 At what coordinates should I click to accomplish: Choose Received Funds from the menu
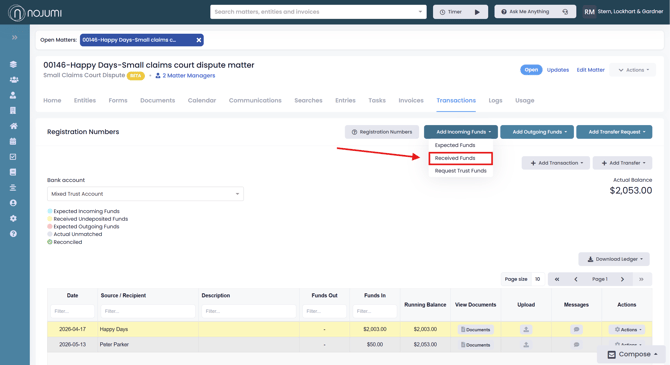tap(460, 158)
